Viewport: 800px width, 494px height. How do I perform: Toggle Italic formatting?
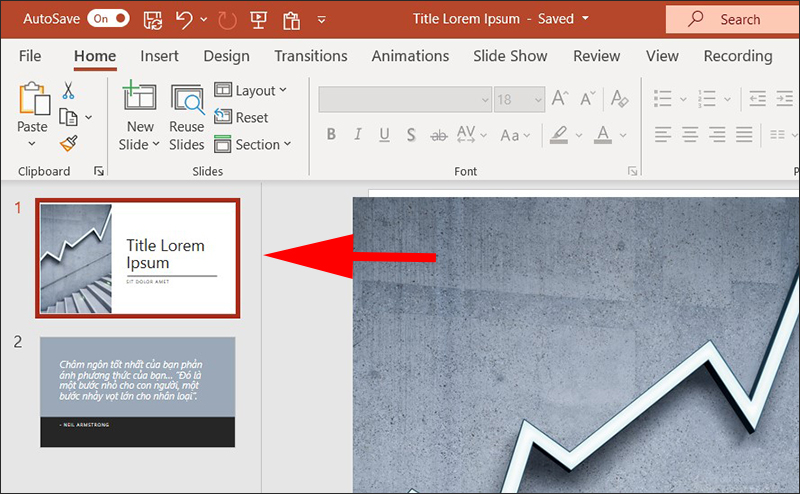(x=358, y=134)
